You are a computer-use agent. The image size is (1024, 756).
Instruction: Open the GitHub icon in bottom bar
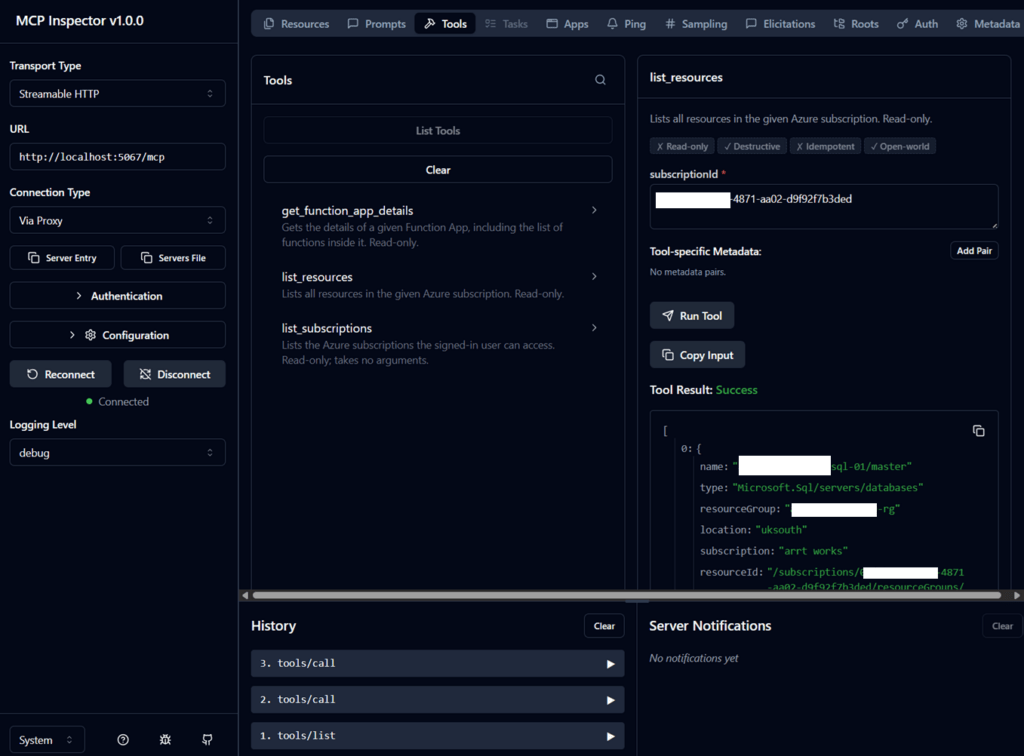[207, 740]
